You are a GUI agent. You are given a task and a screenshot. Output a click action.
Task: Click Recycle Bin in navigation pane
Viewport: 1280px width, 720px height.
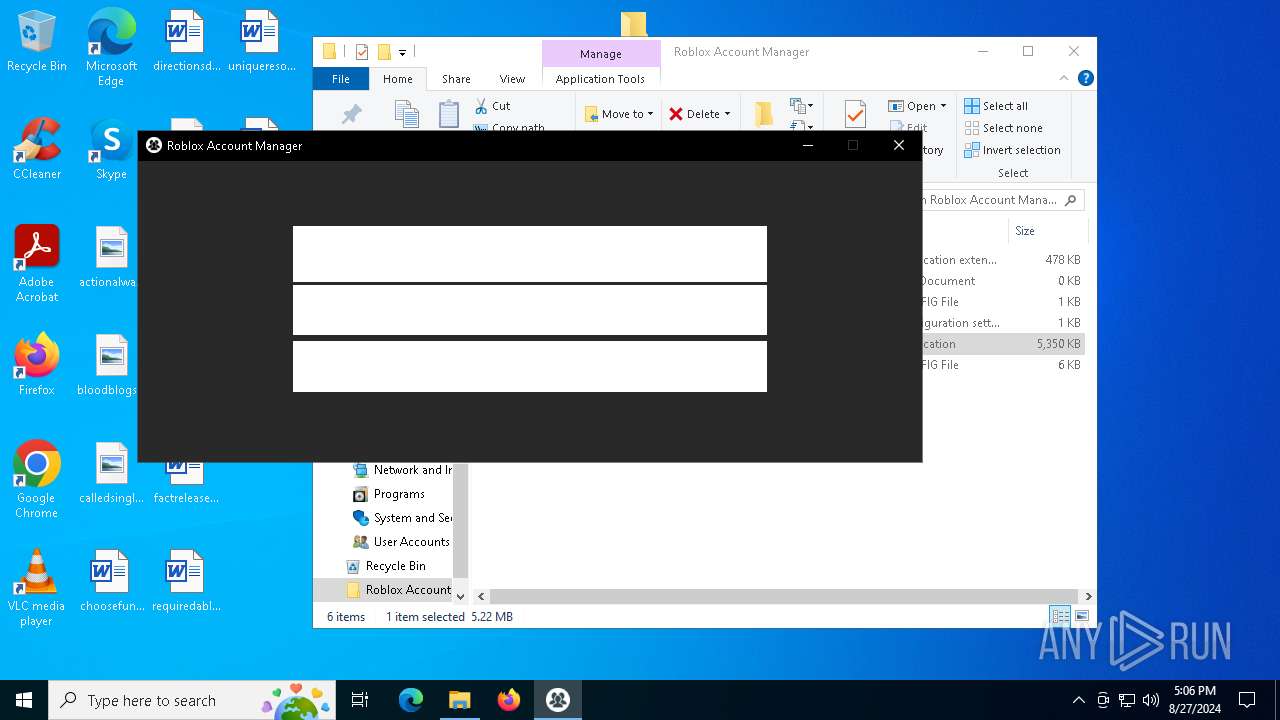click(385, 566)
